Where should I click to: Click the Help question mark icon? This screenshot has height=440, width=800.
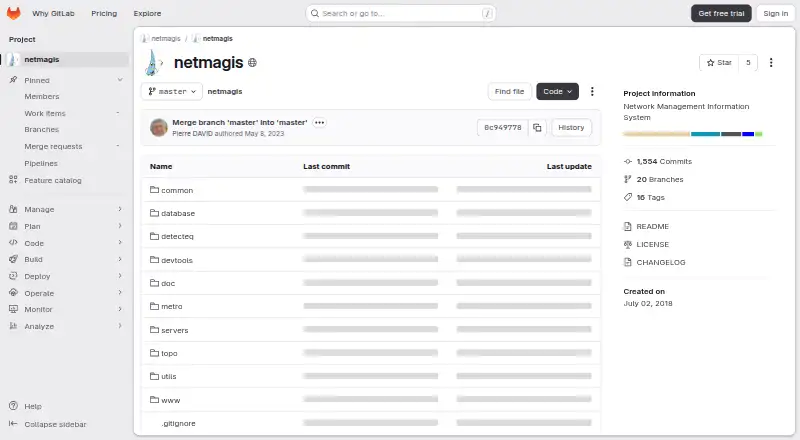coord(13,406)
